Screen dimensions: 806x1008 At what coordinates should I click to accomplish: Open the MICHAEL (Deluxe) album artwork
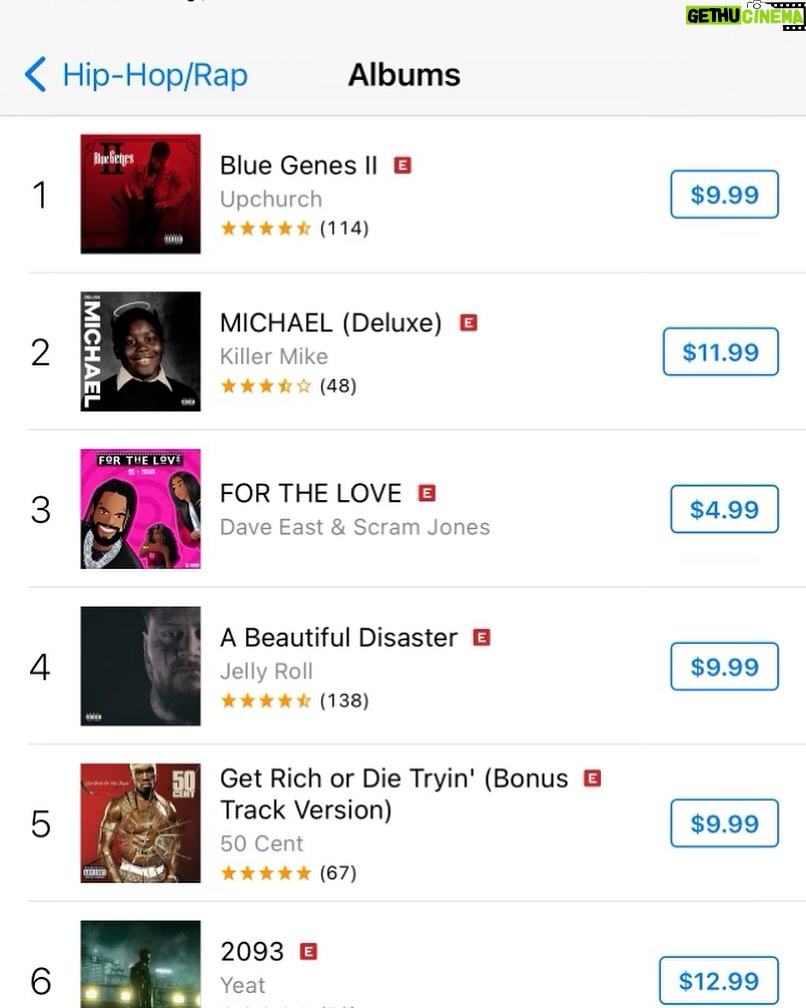tap(140, 352)
